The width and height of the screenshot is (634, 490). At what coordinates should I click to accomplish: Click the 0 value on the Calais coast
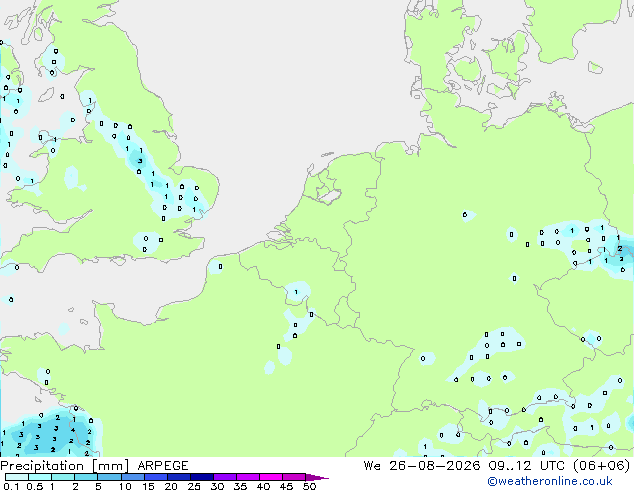[x=220, y=266]
